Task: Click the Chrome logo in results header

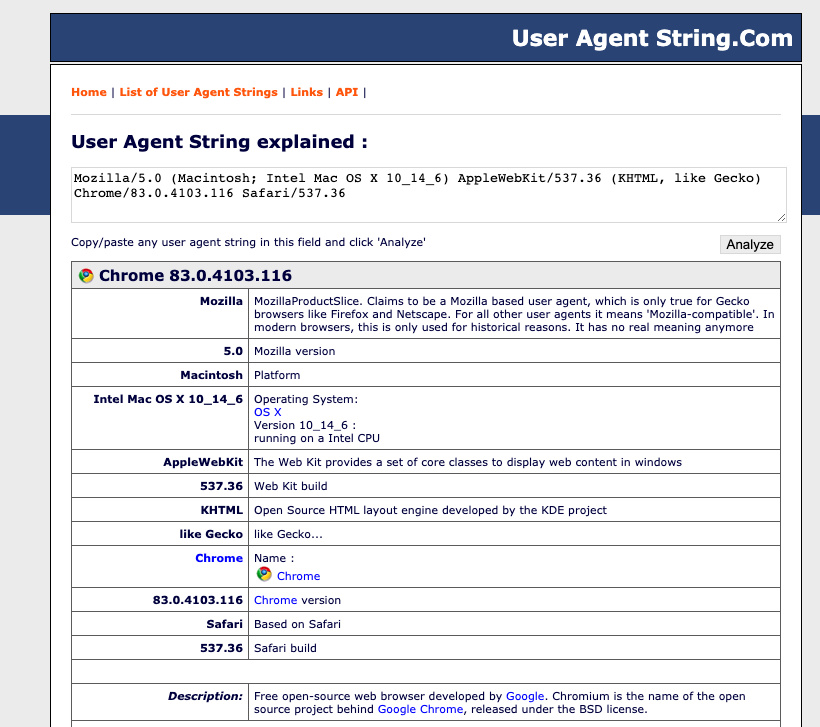Action: click(x=86, y=276)
